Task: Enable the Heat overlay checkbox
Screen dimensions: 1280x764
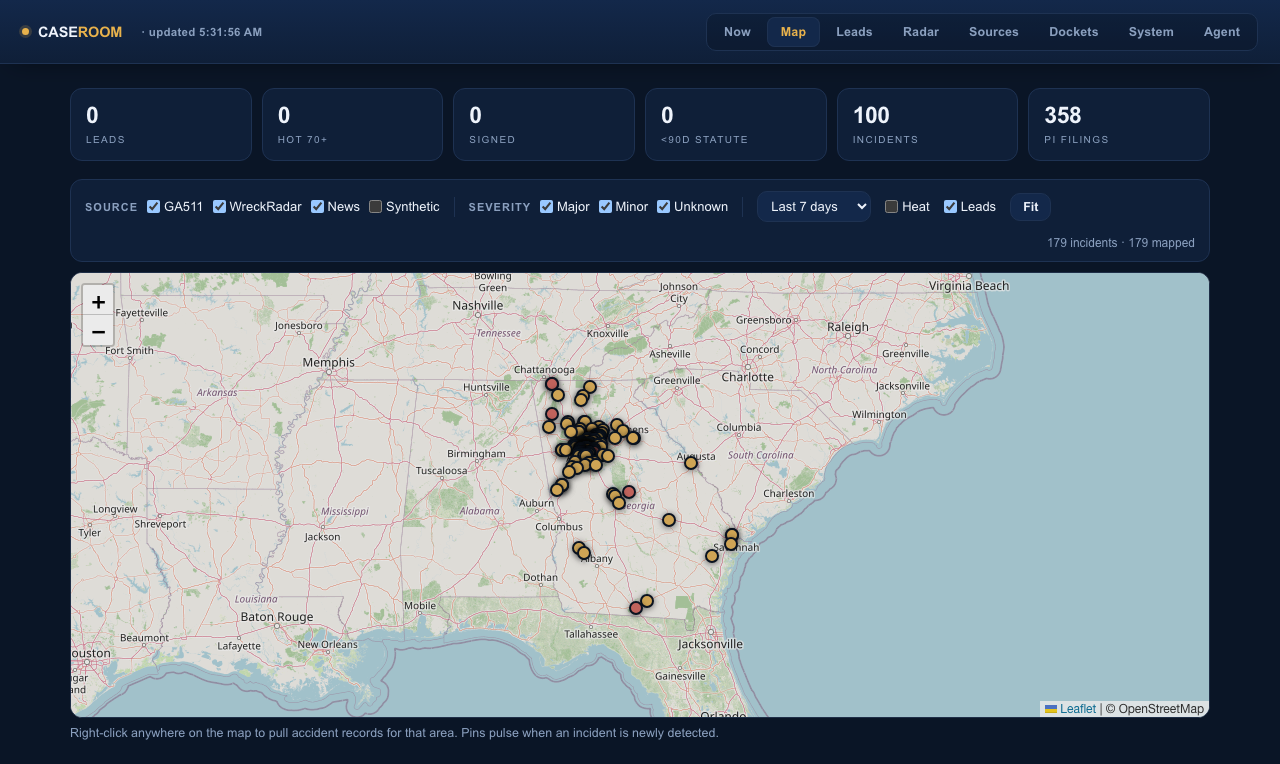Action: 891,207
